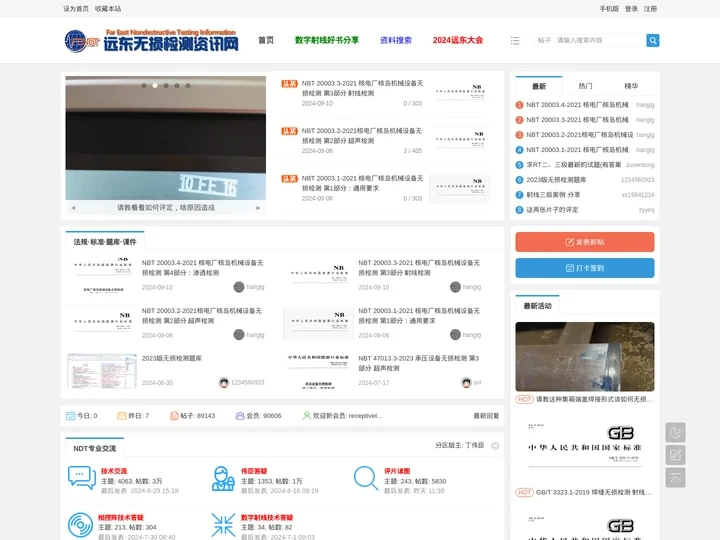Open the 评片读图 magnifier forum icon
The image size is (720, 540).
click(366, 478)
